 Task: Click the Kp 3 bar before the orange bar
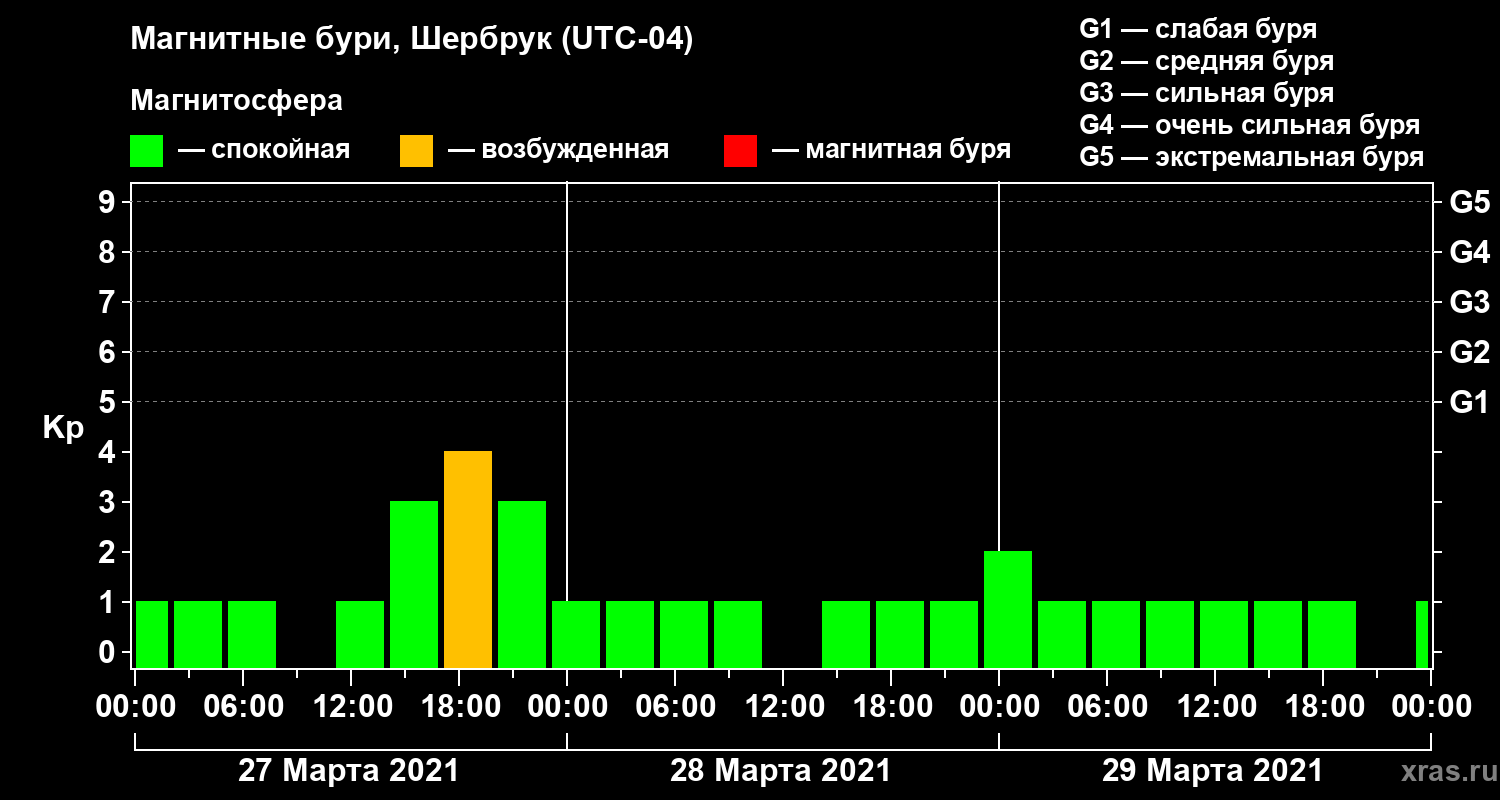click(414, 585)
